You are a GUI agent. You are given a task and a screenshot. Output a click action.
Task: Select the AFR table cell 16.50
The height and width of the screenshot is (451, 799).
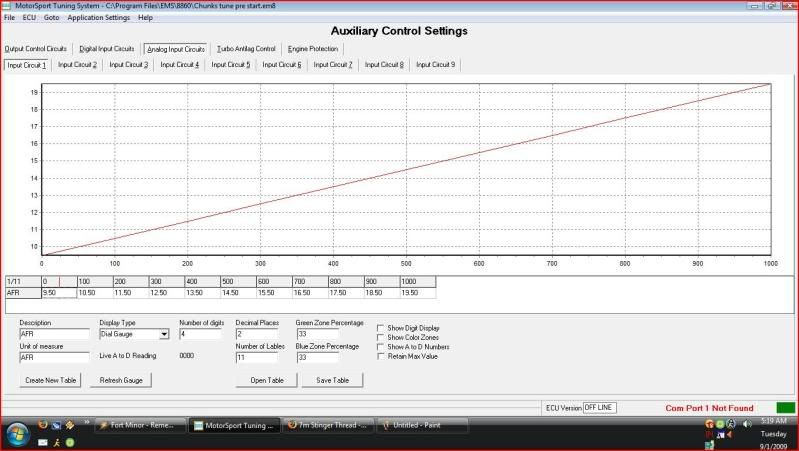(x=310, y=293)
